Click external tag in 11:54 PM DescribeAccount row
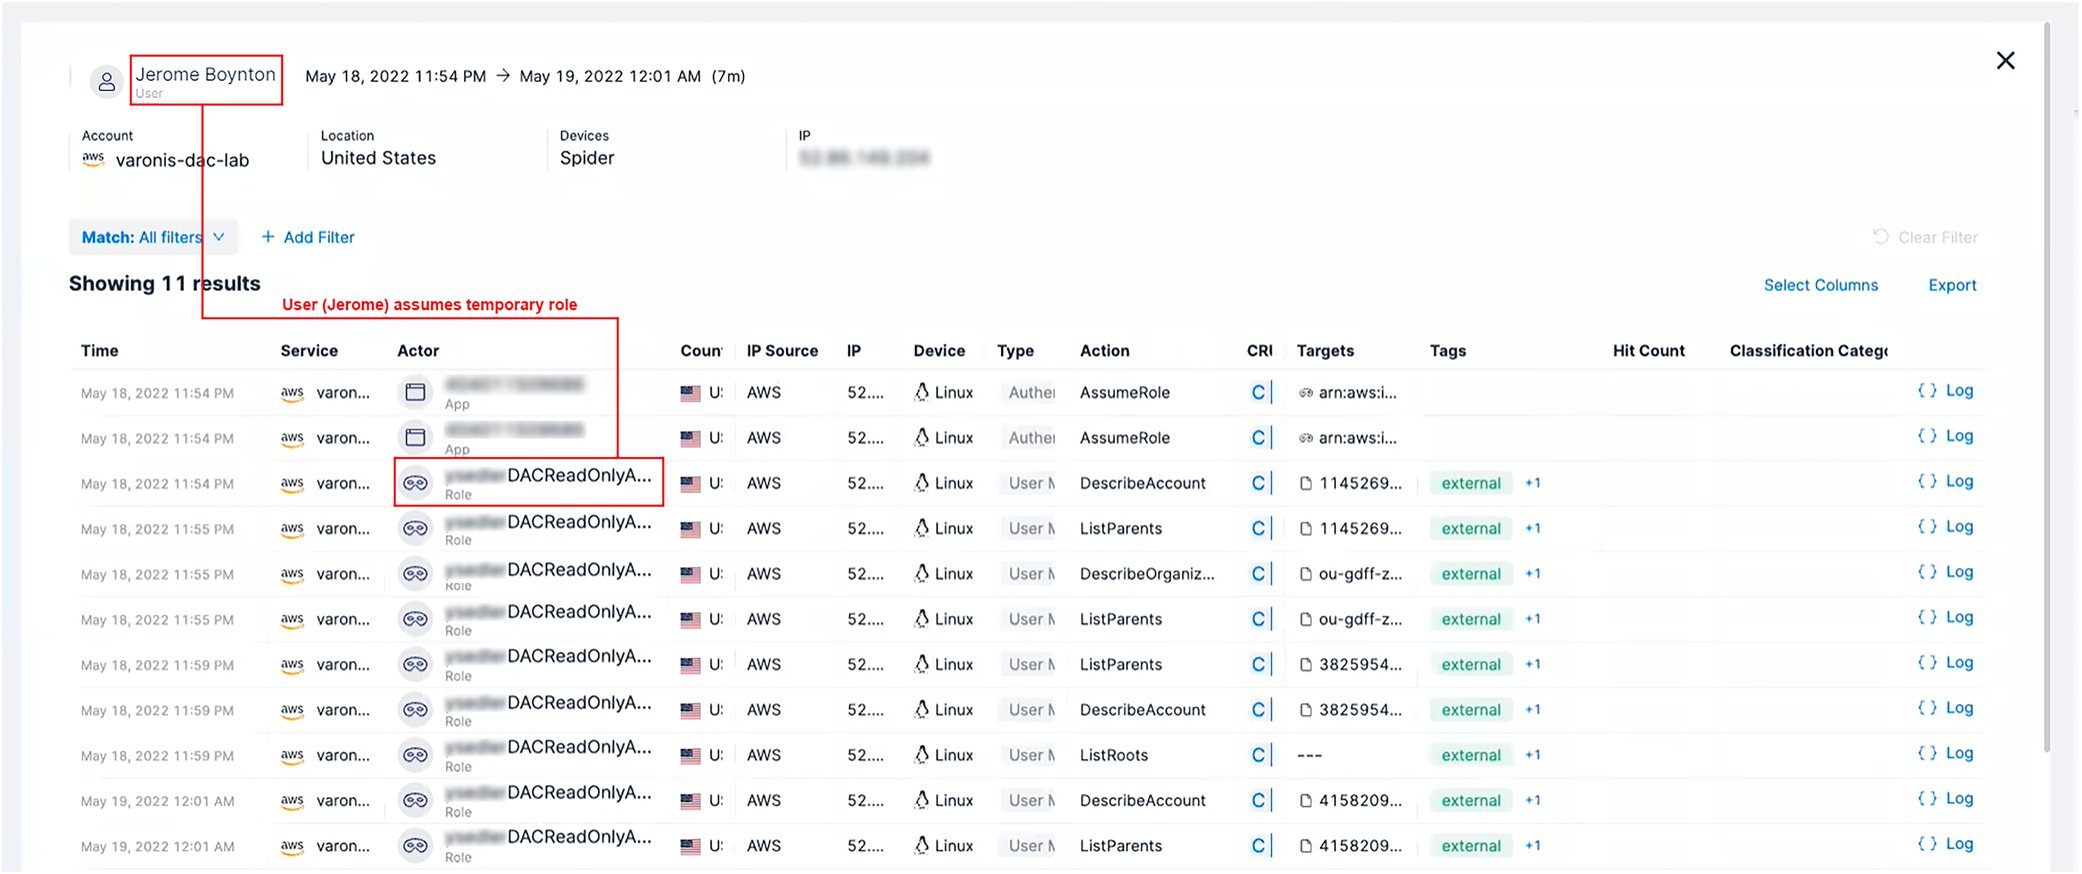 [1471, 483]
